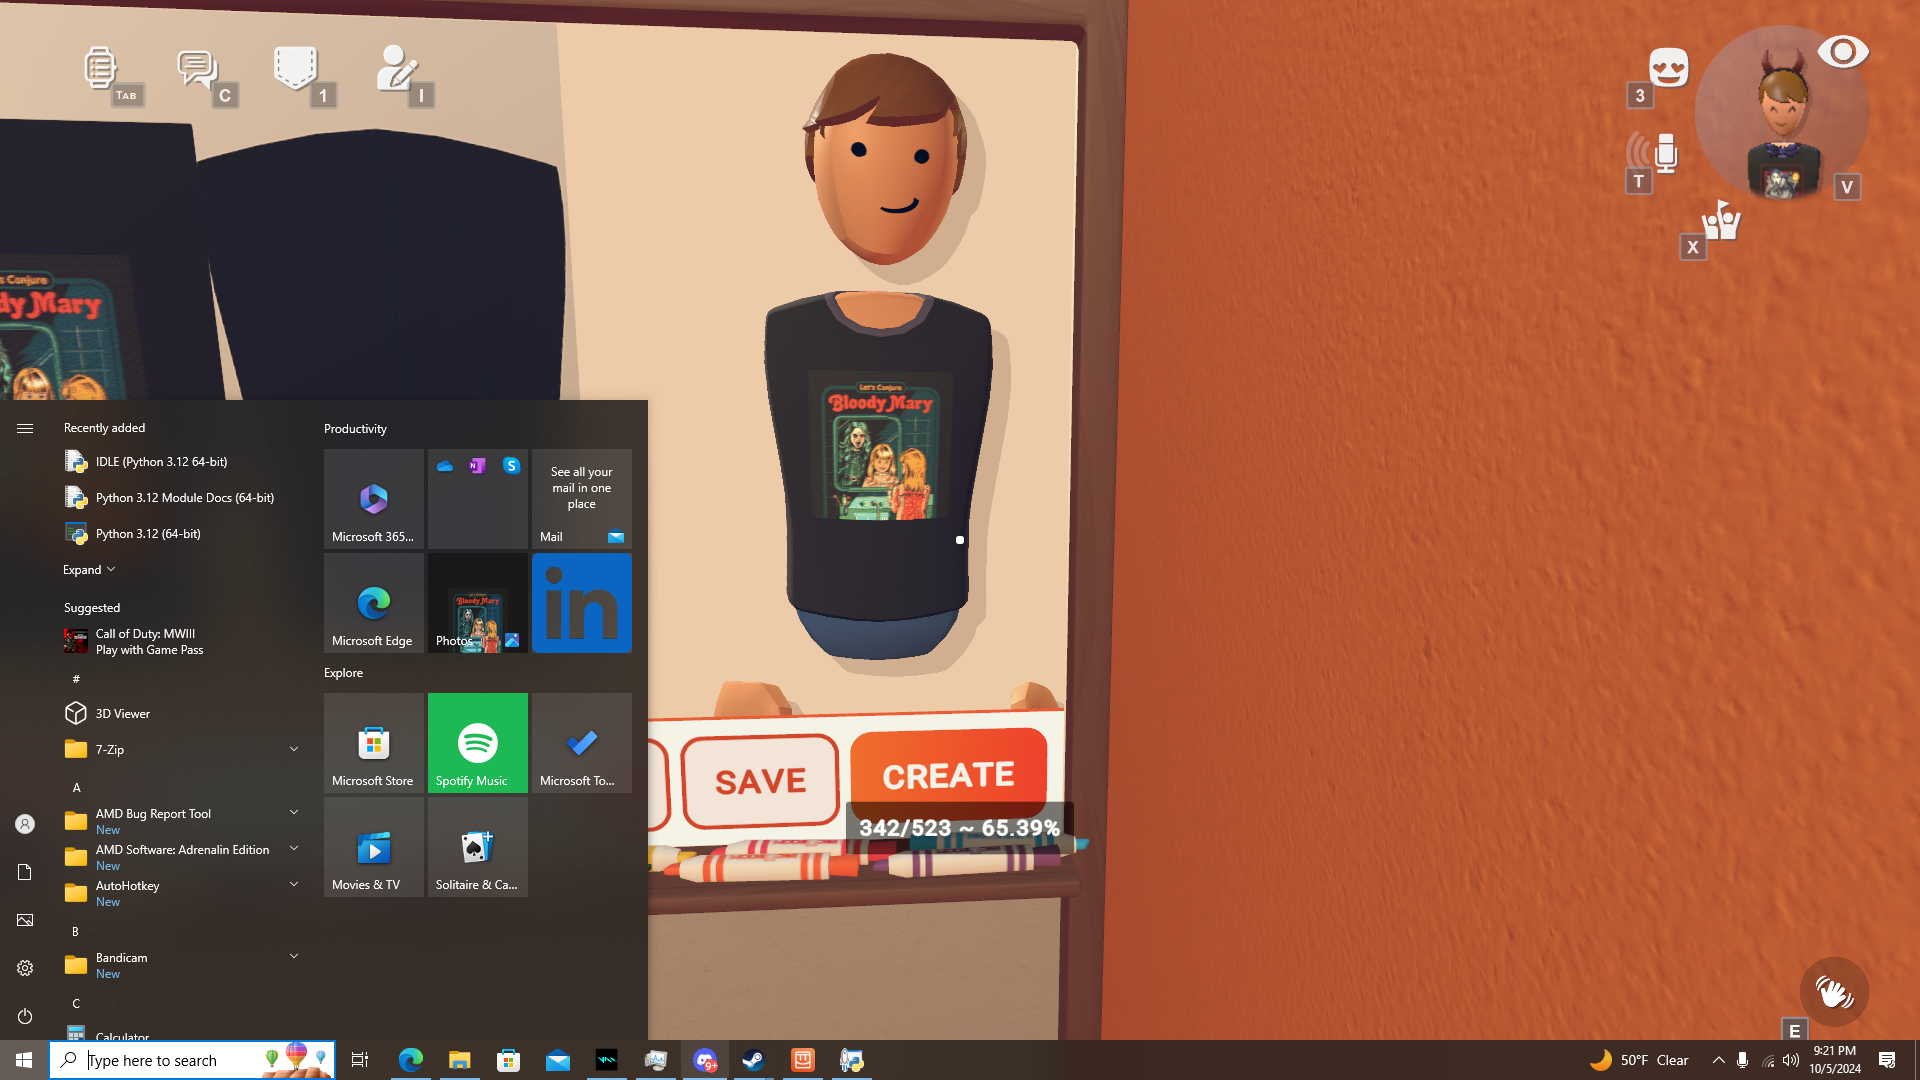Click the avatar edit profile icon
Screen dimensions: 1920x1080
[x=396, y=68]
